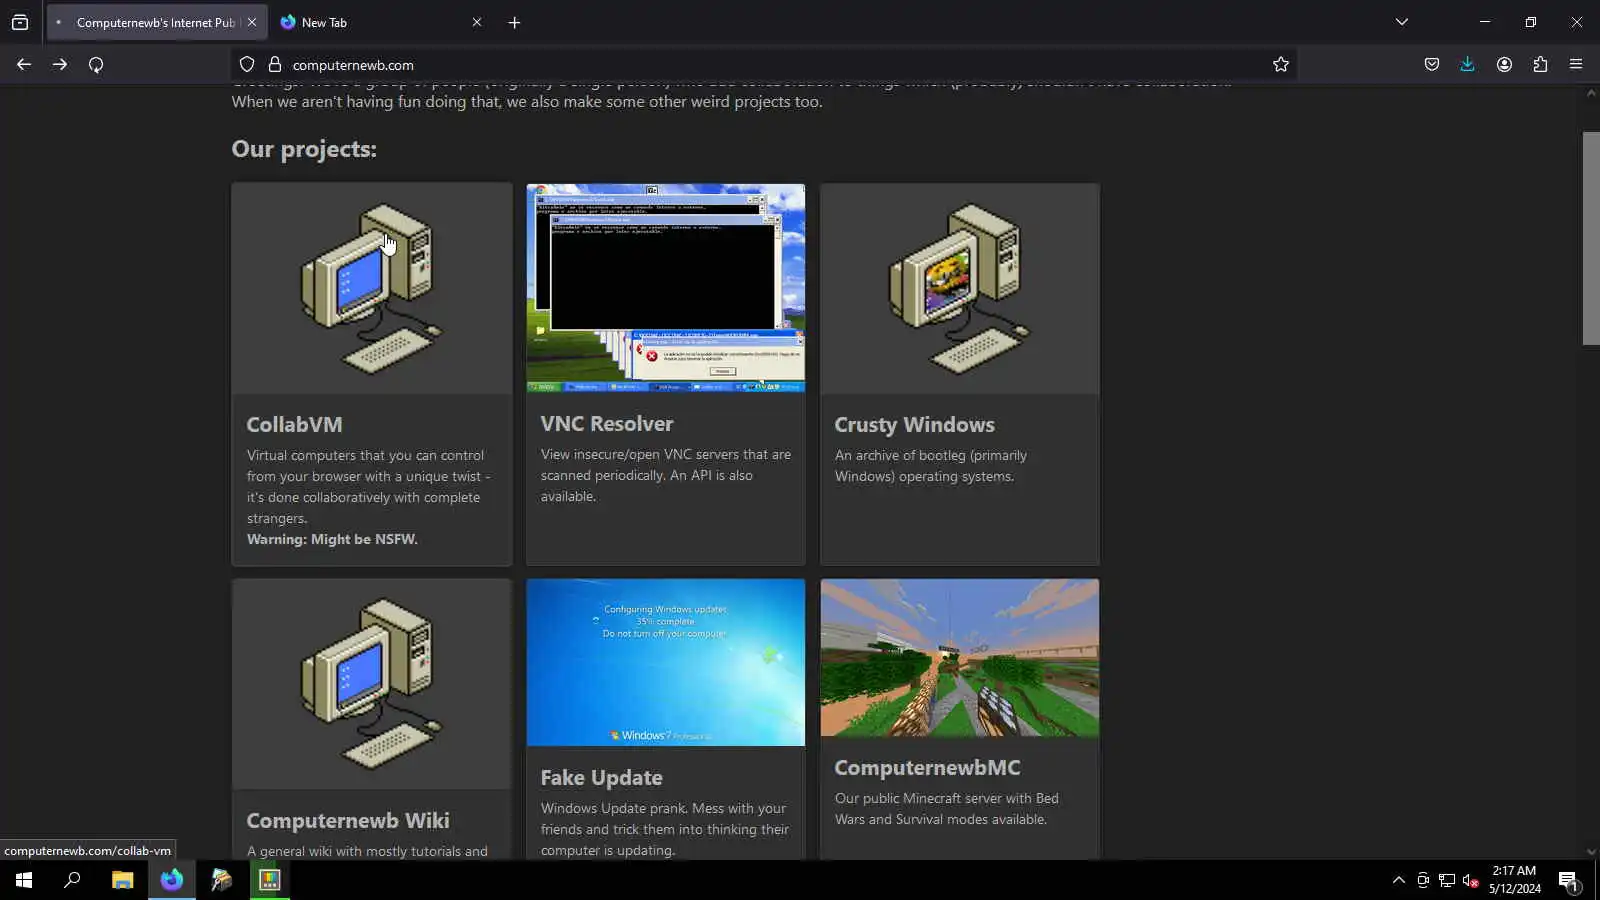Open the Fake Update project link
Image resolution: width=1600 pixels, height=900 pixels.
coord(602,778)
